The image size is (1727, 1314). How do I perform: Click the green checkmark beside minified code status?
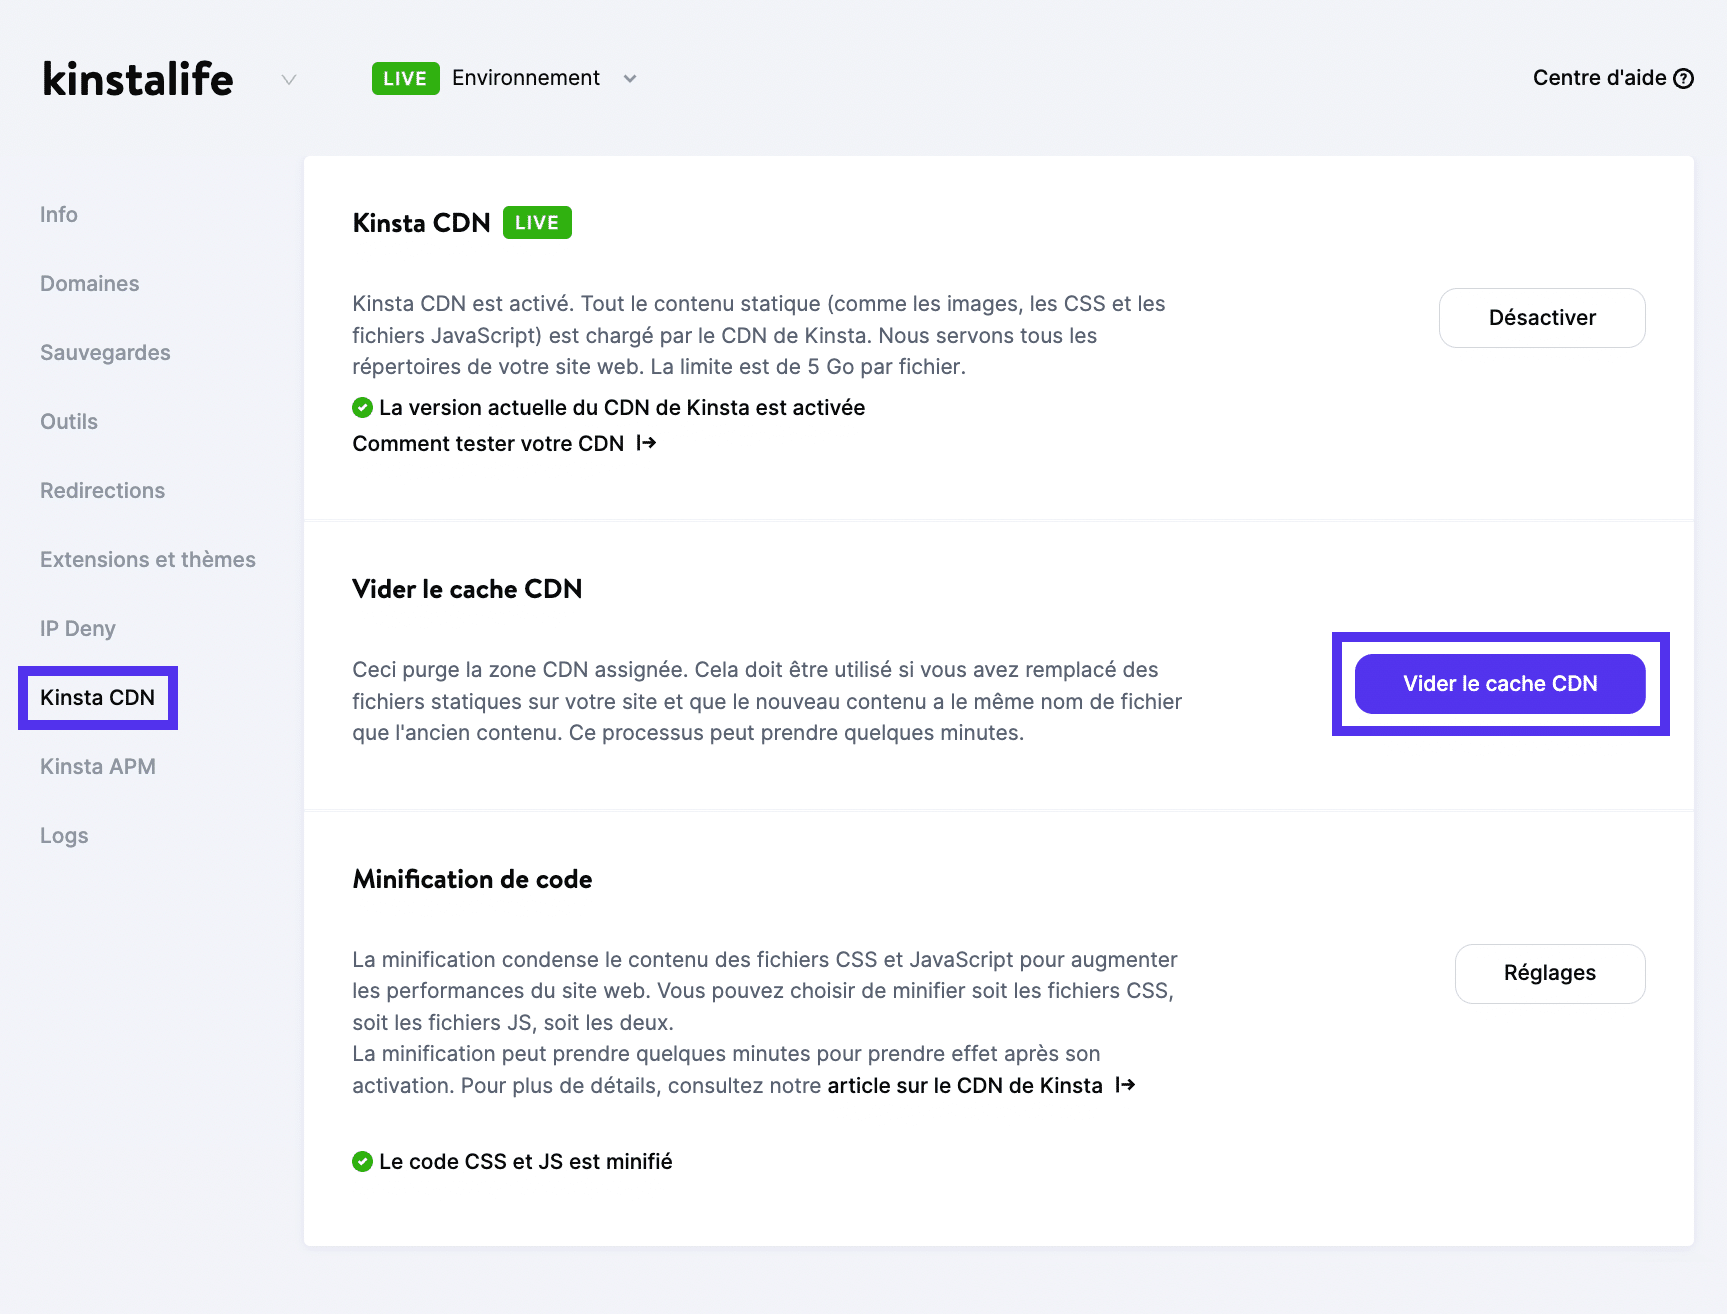pyautogui.click(x=361, y=1161)
